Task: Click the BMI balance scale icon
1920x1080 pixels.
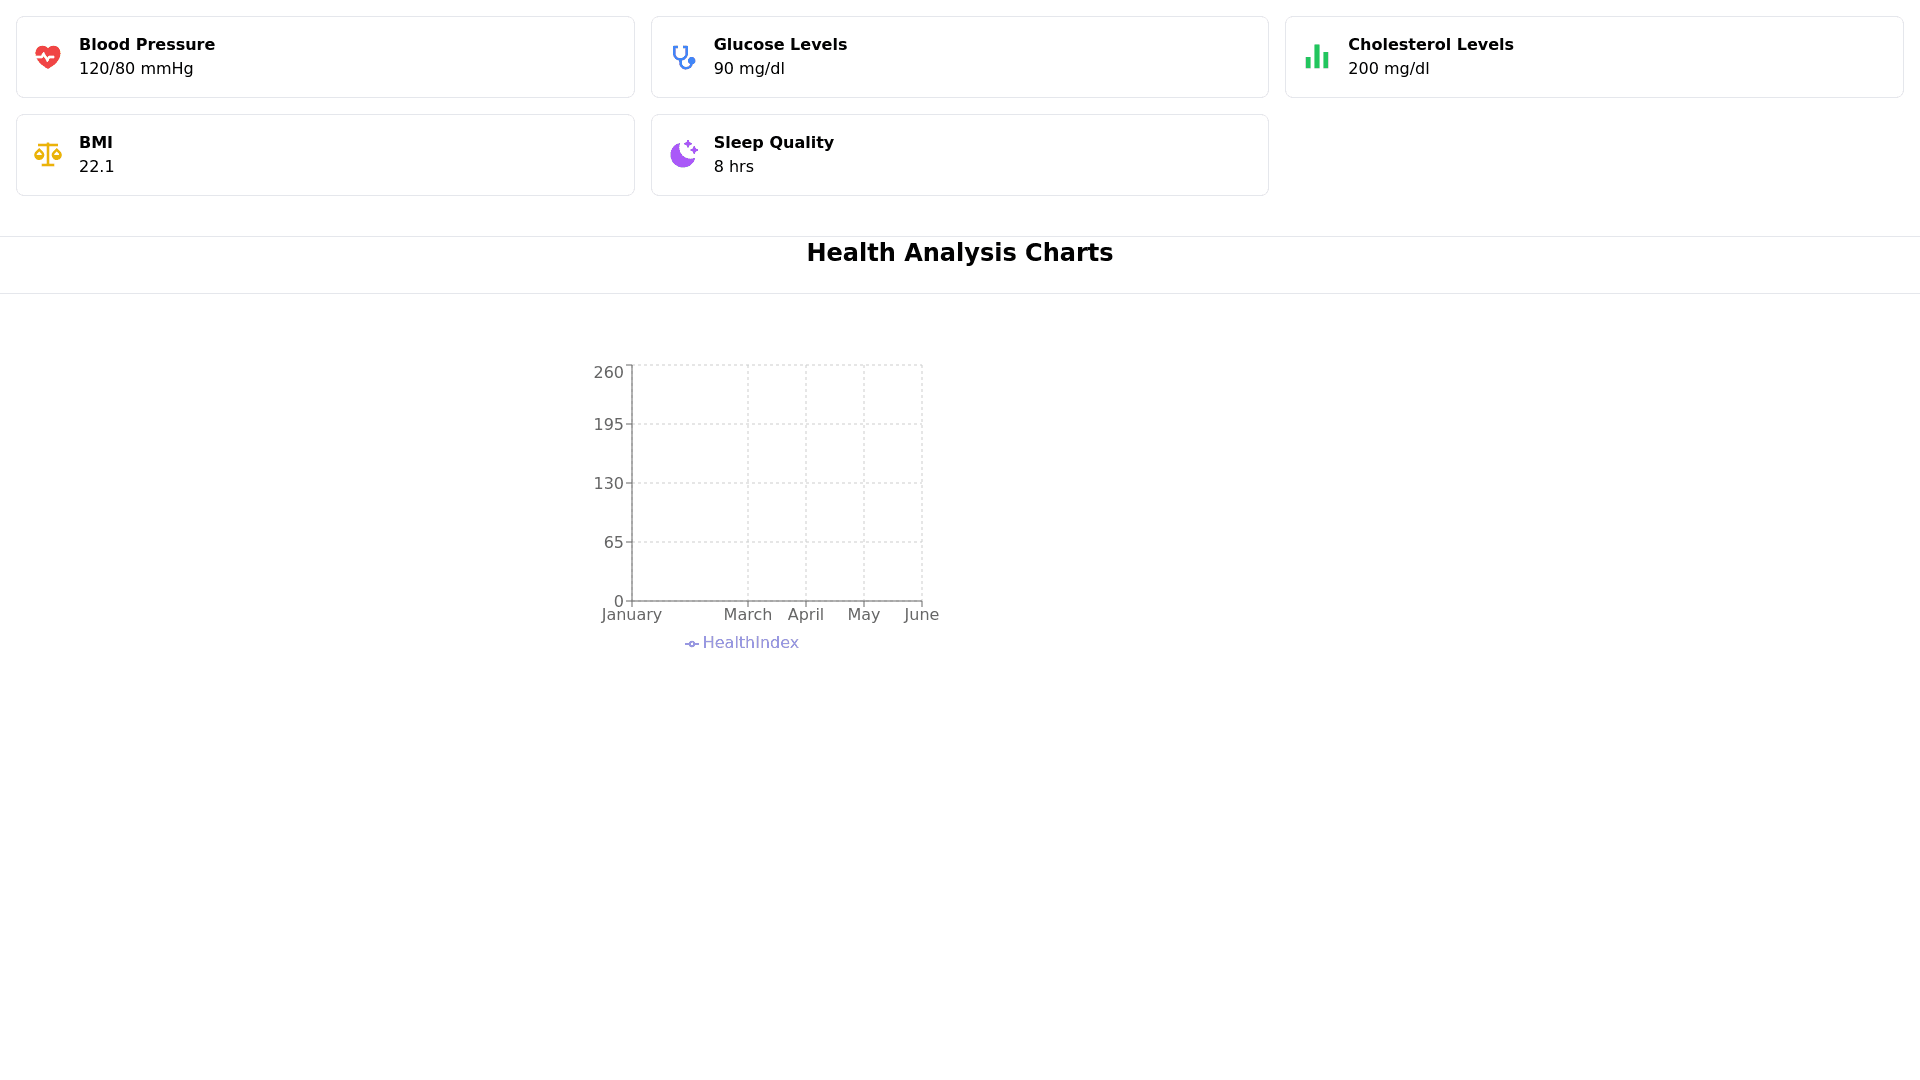Action: click(48, 155)
